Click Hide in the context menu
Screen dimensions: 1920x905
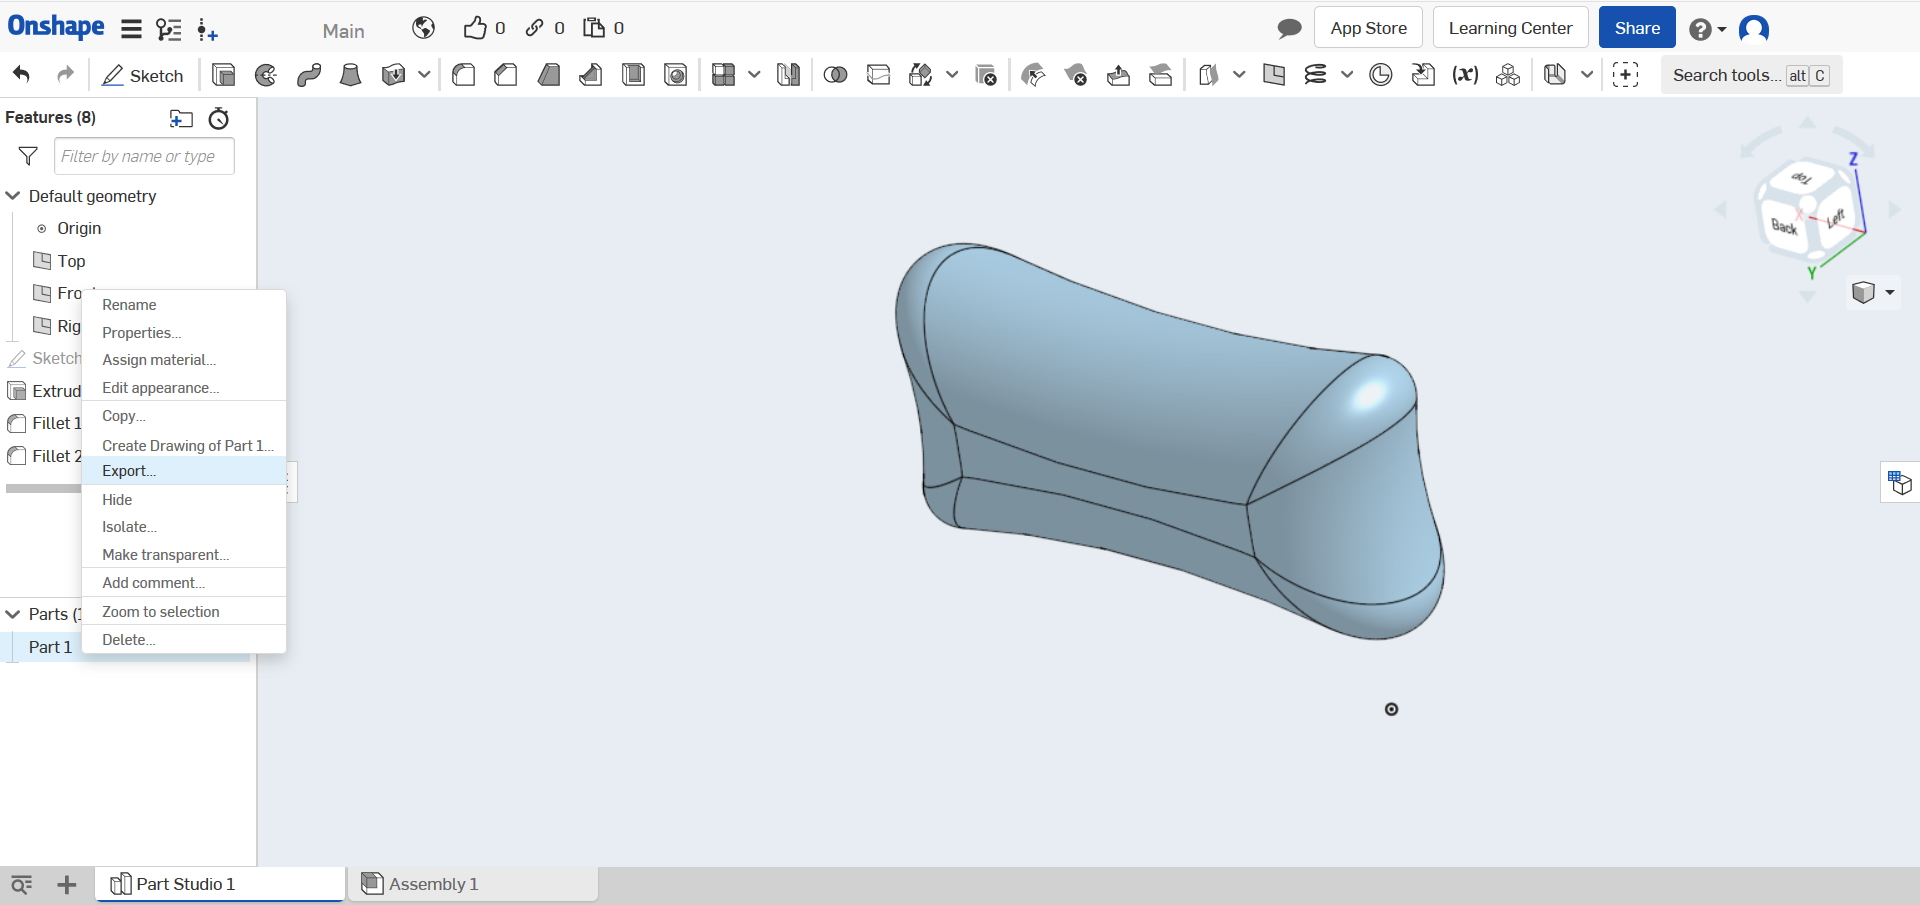[x=117, y=500]
